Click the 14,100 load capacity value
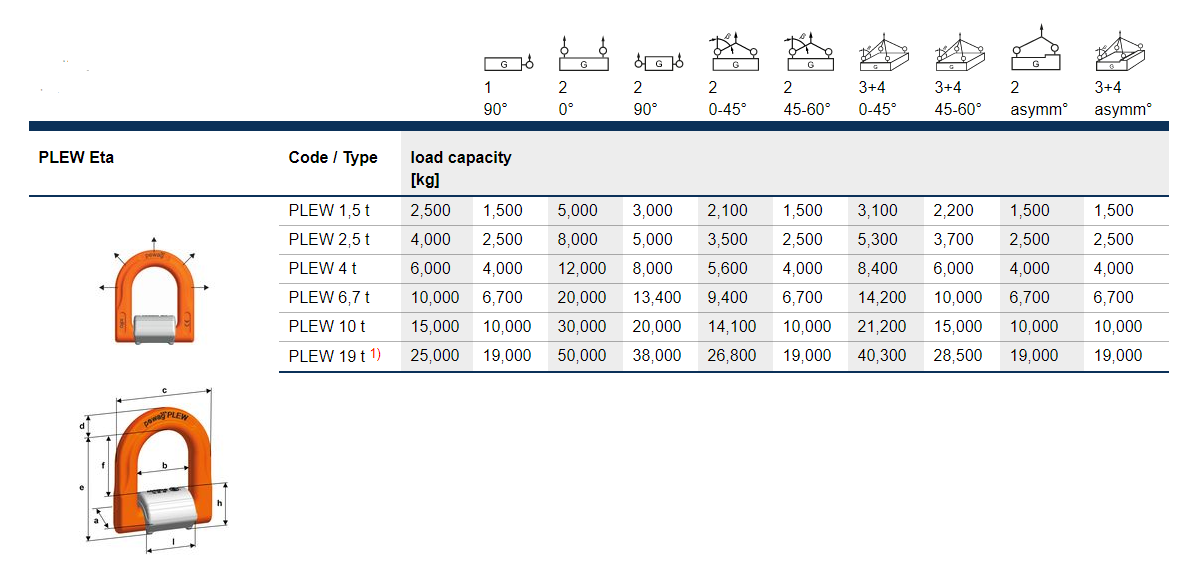This screenshot has width=1181, height=567. tap(732, 327)
